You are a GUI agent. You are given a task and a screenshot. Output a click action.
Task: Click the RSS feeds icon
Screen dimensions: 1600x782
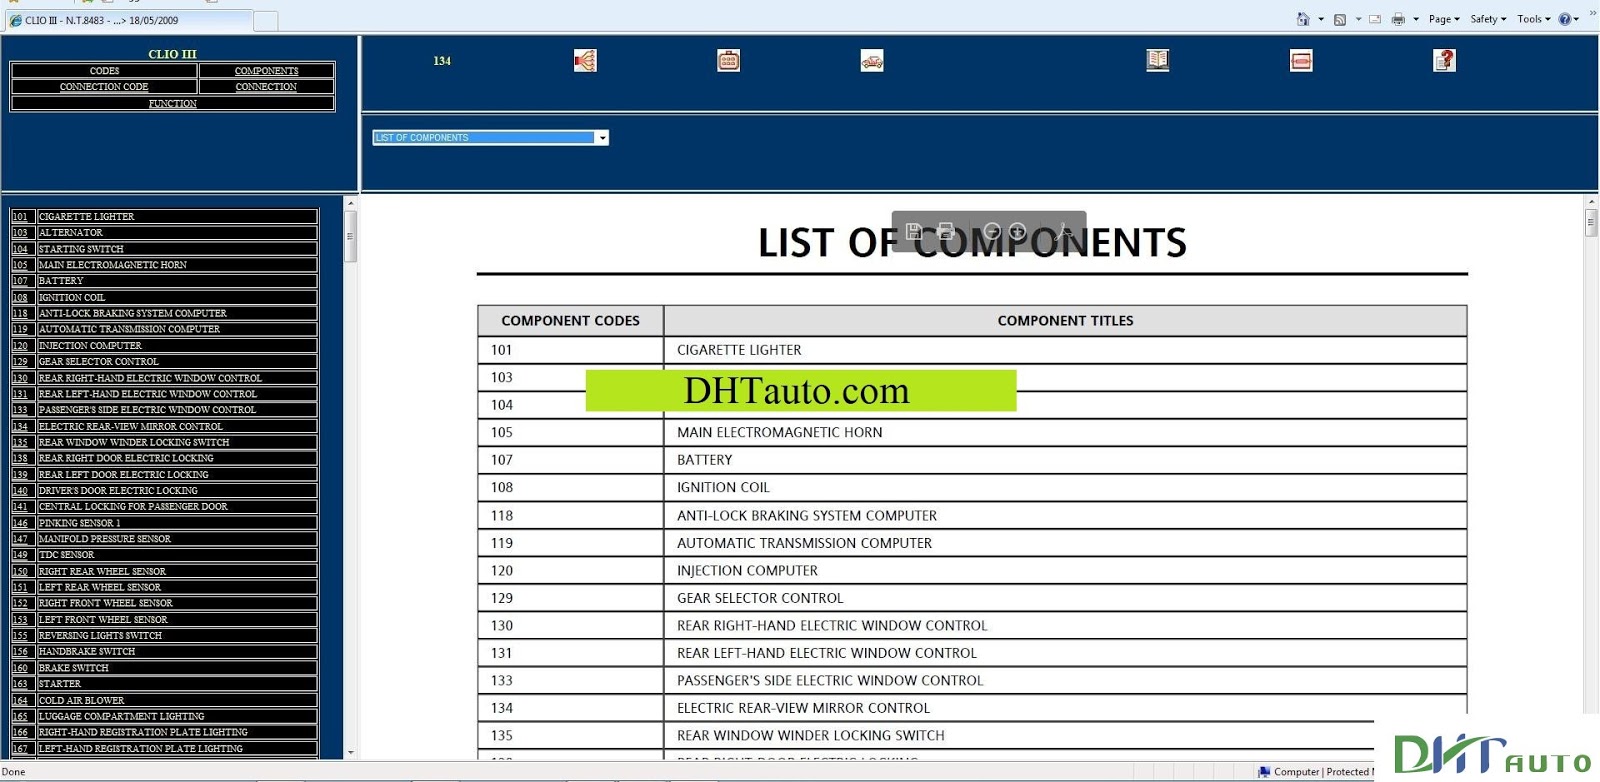1340,19
